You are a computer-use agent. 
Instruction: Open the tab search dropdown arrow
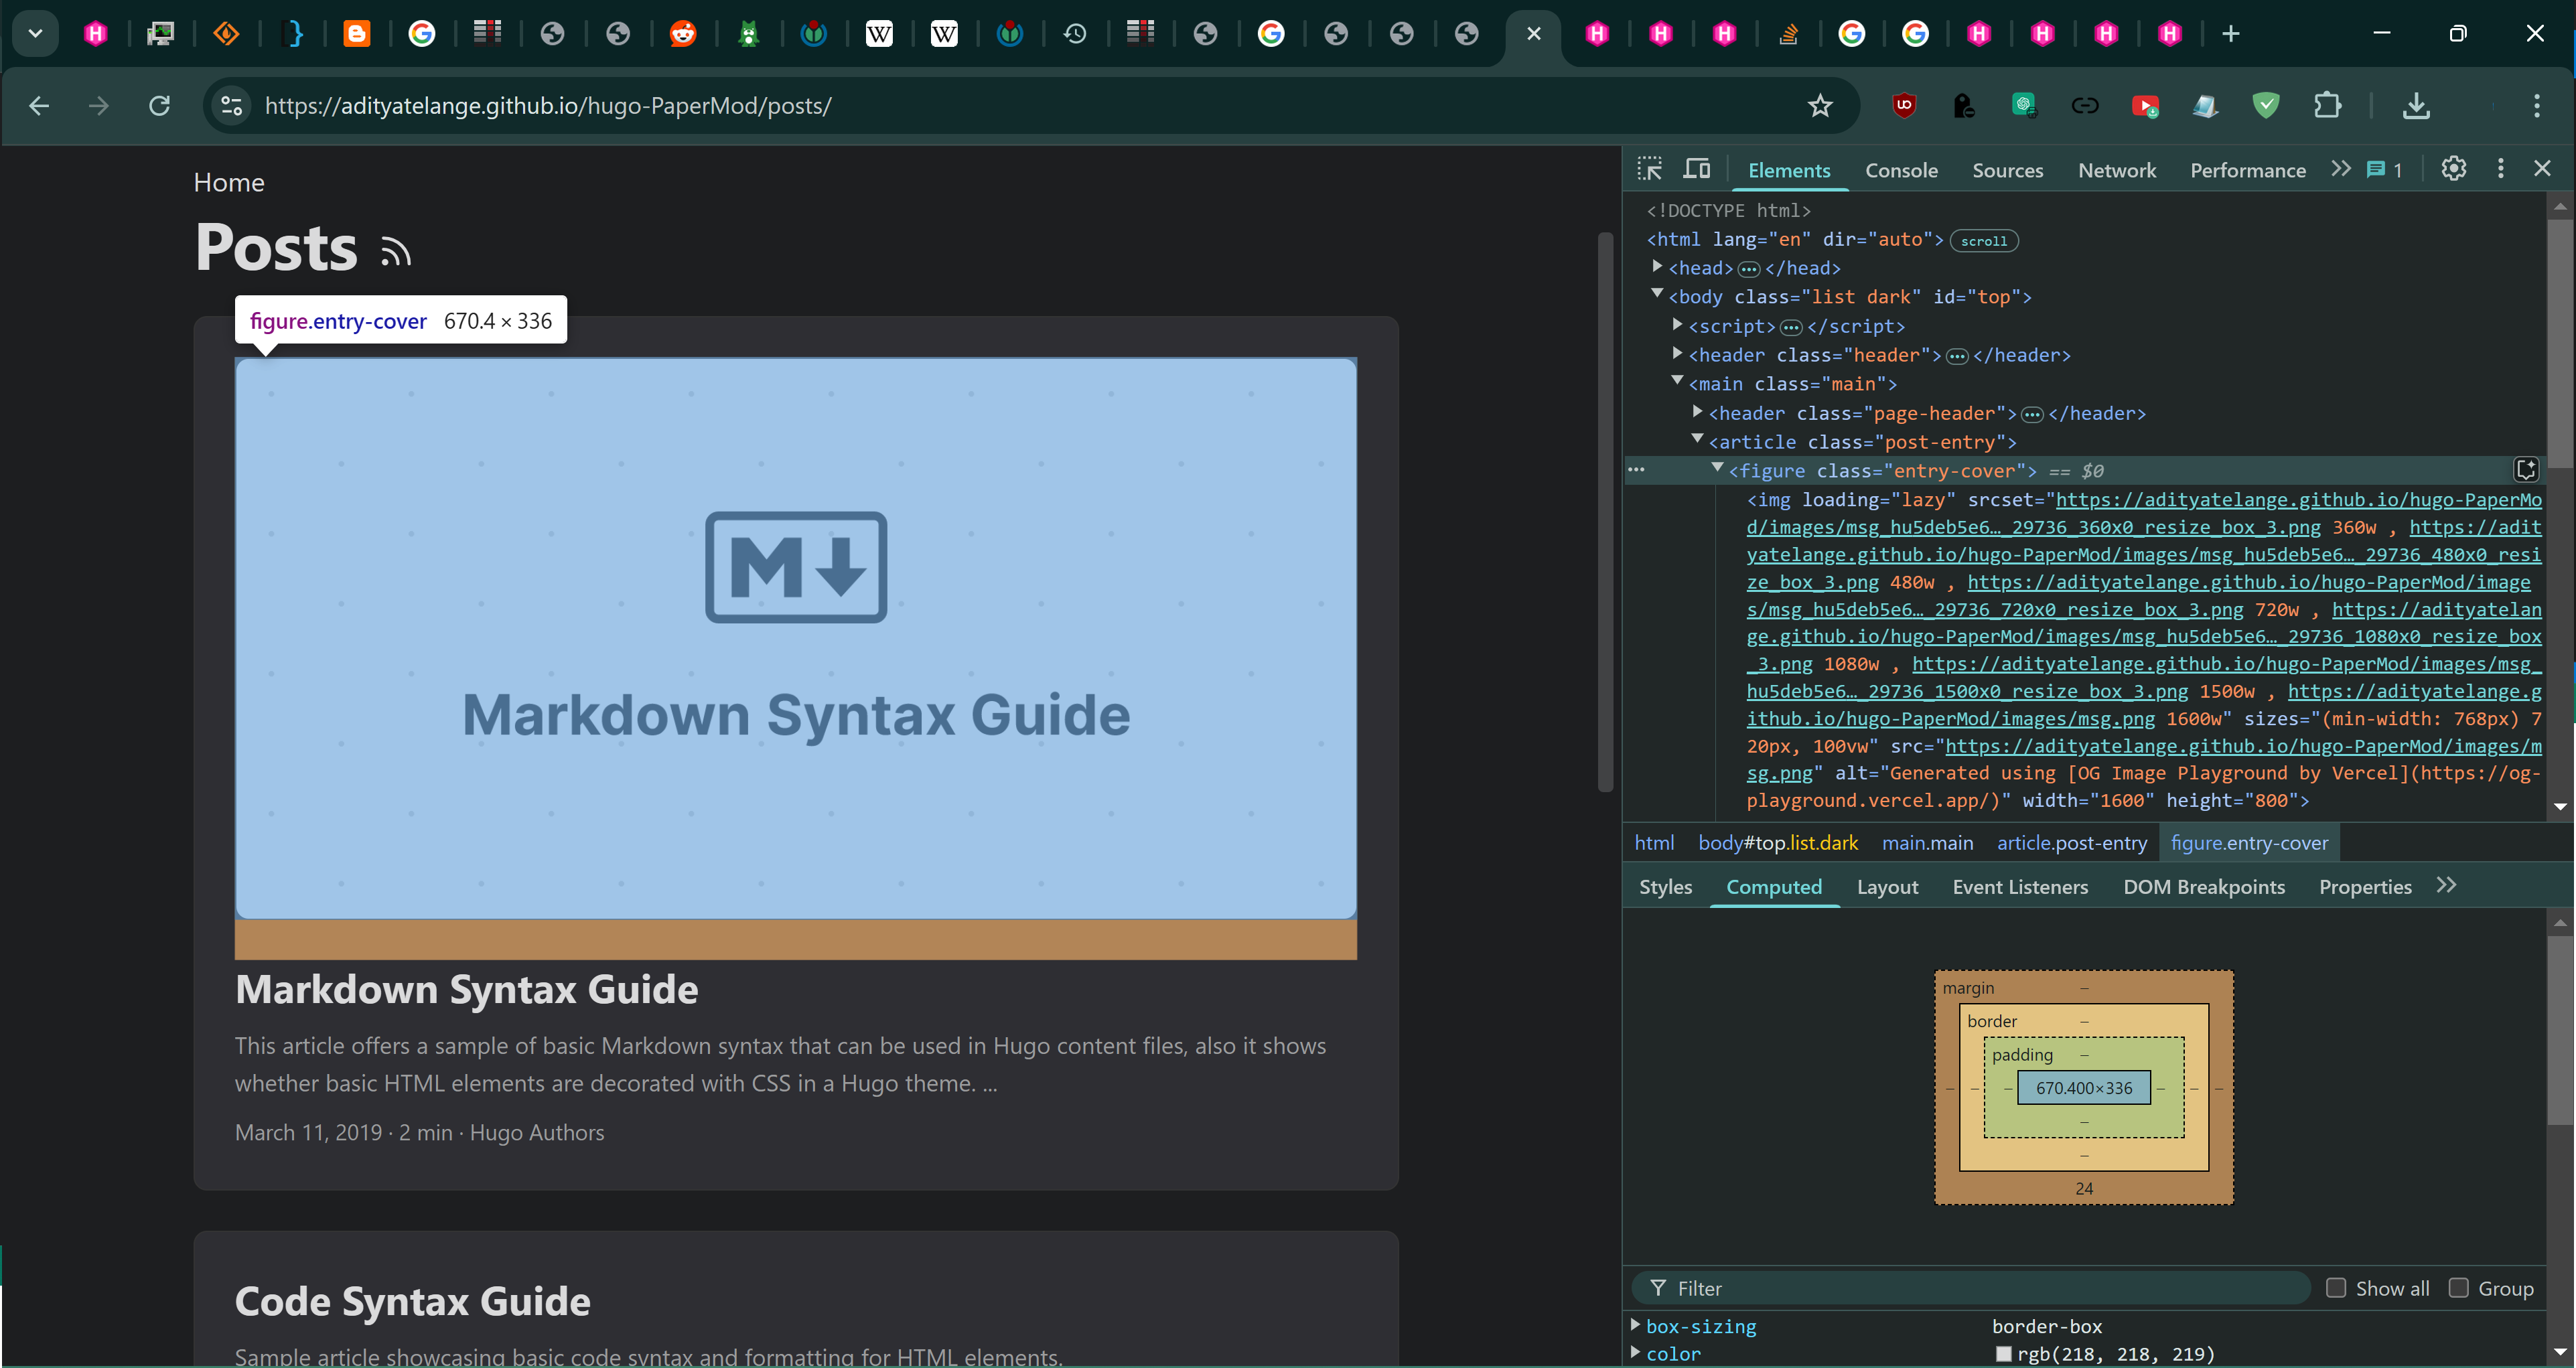pyautogui.click(x=35, y=33)
